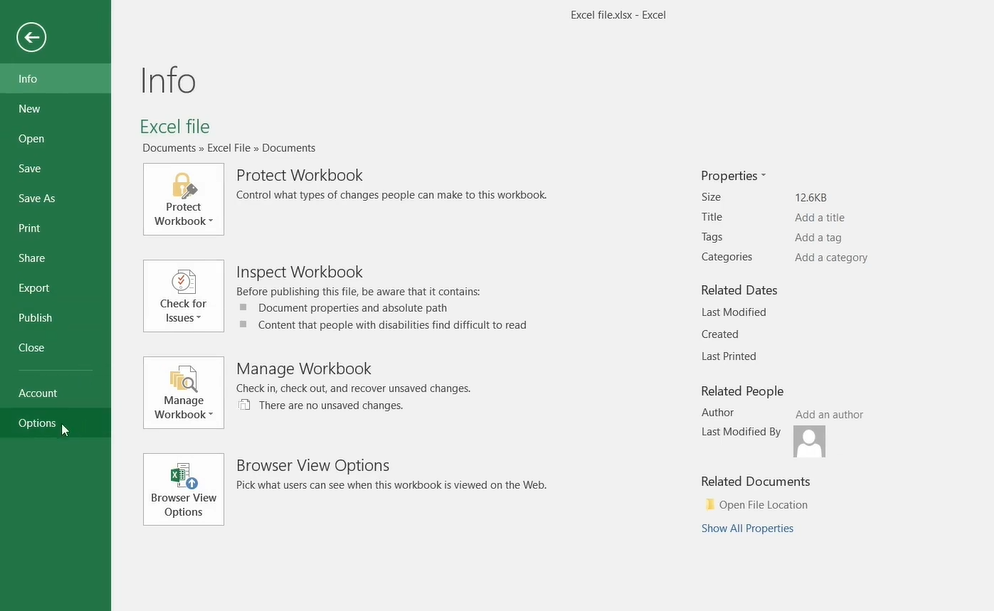Open the Manage Workbook icon
Viewport: 994px width, 611px height.
[x=183, y=380]
